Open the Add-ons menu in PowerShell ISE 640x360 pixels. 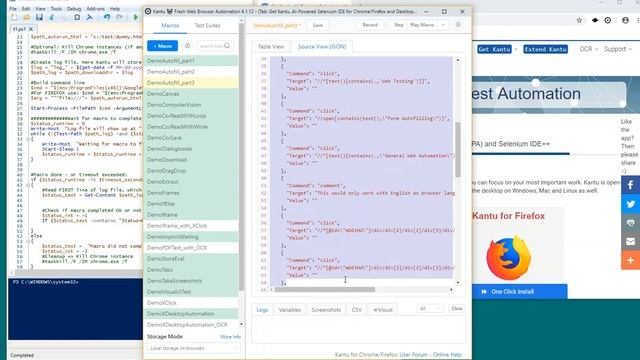[x=96, y=9]
